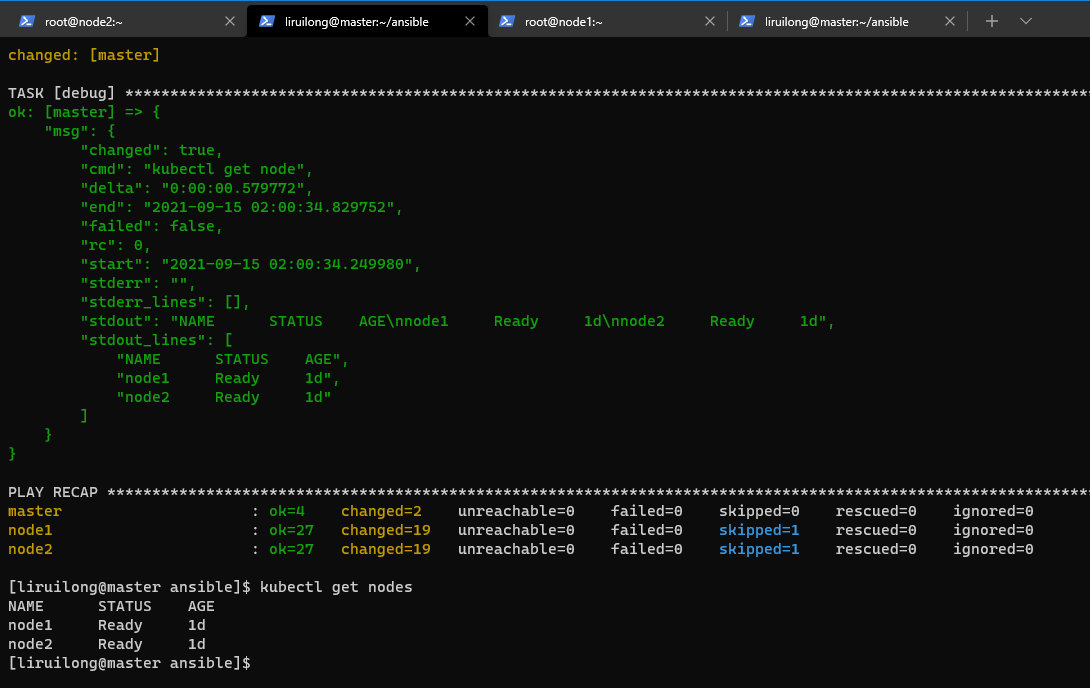Click 'changed=2' in the master recap row
Viewport: 1090px width, 688px height.
coord(382,511)
